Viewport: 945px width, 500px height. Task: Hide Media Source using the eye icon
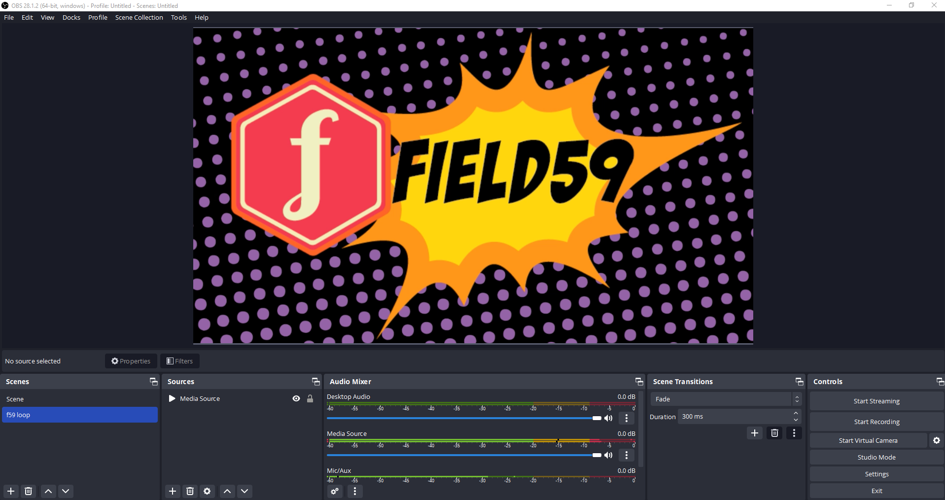[x=296, y=399]
